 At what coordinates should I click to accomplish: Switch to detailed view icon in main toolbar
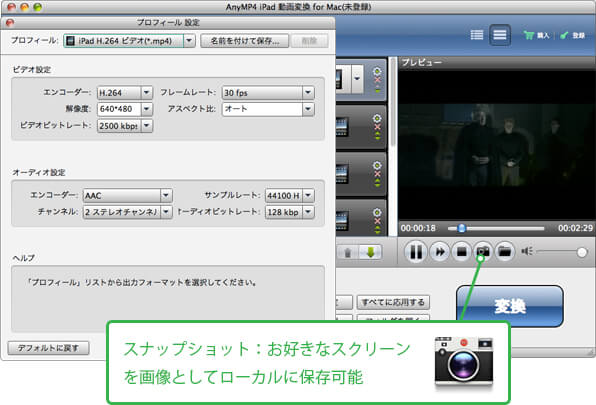pyautogui.click(x=499, y=35)
